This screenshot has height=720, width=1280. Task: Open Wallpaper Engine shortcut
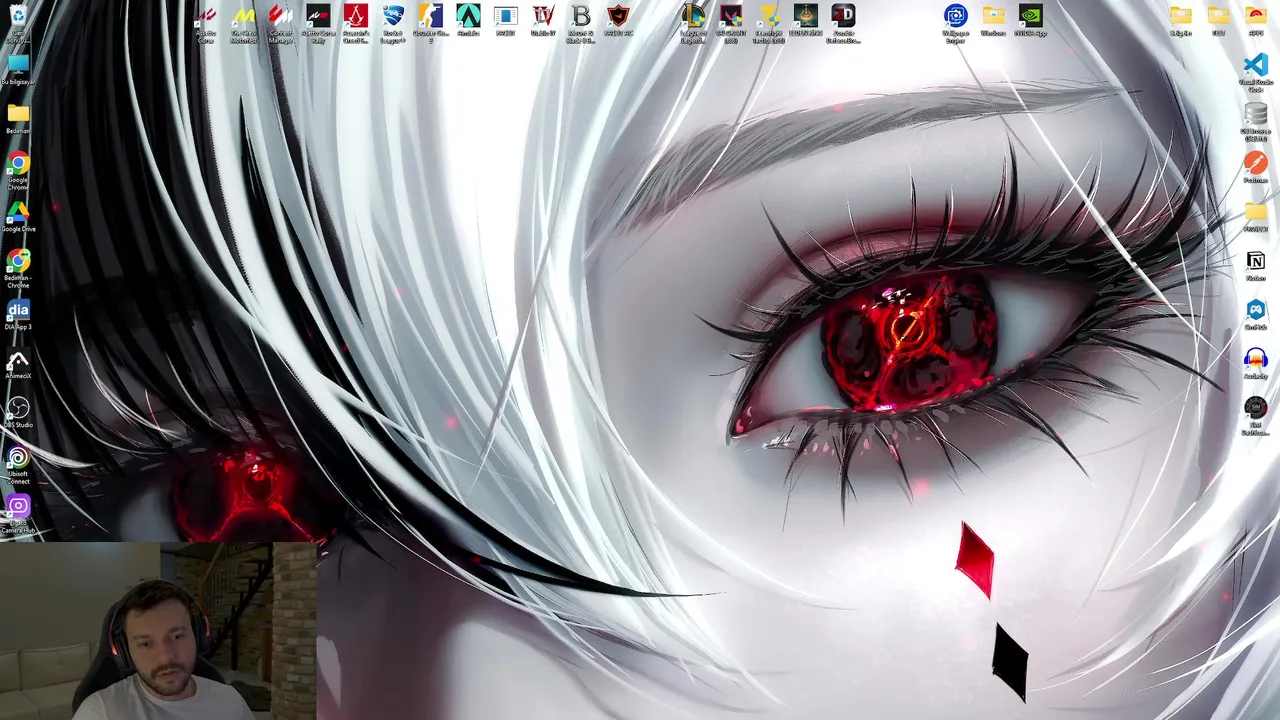pos(956,24)
